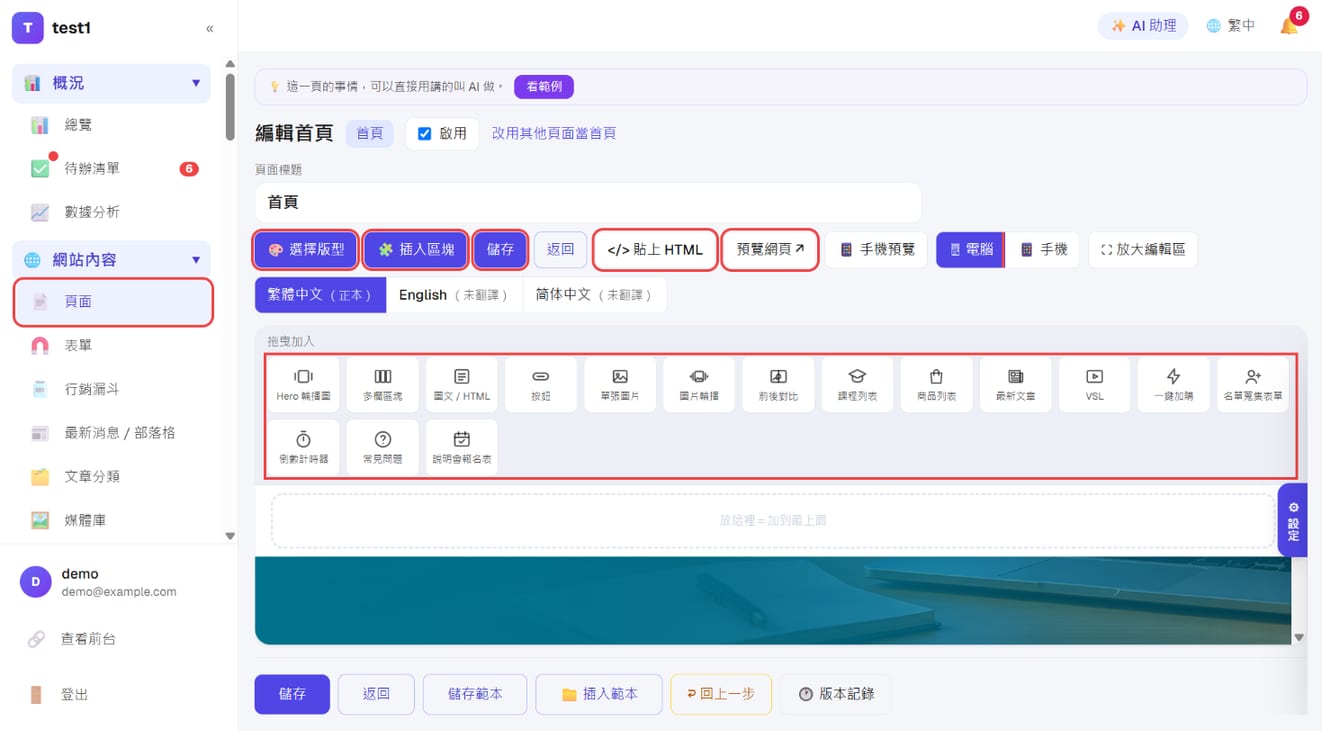Pick the 說明會報名表 block
The height and width of the screenshot is (731, 1322).
461,447
